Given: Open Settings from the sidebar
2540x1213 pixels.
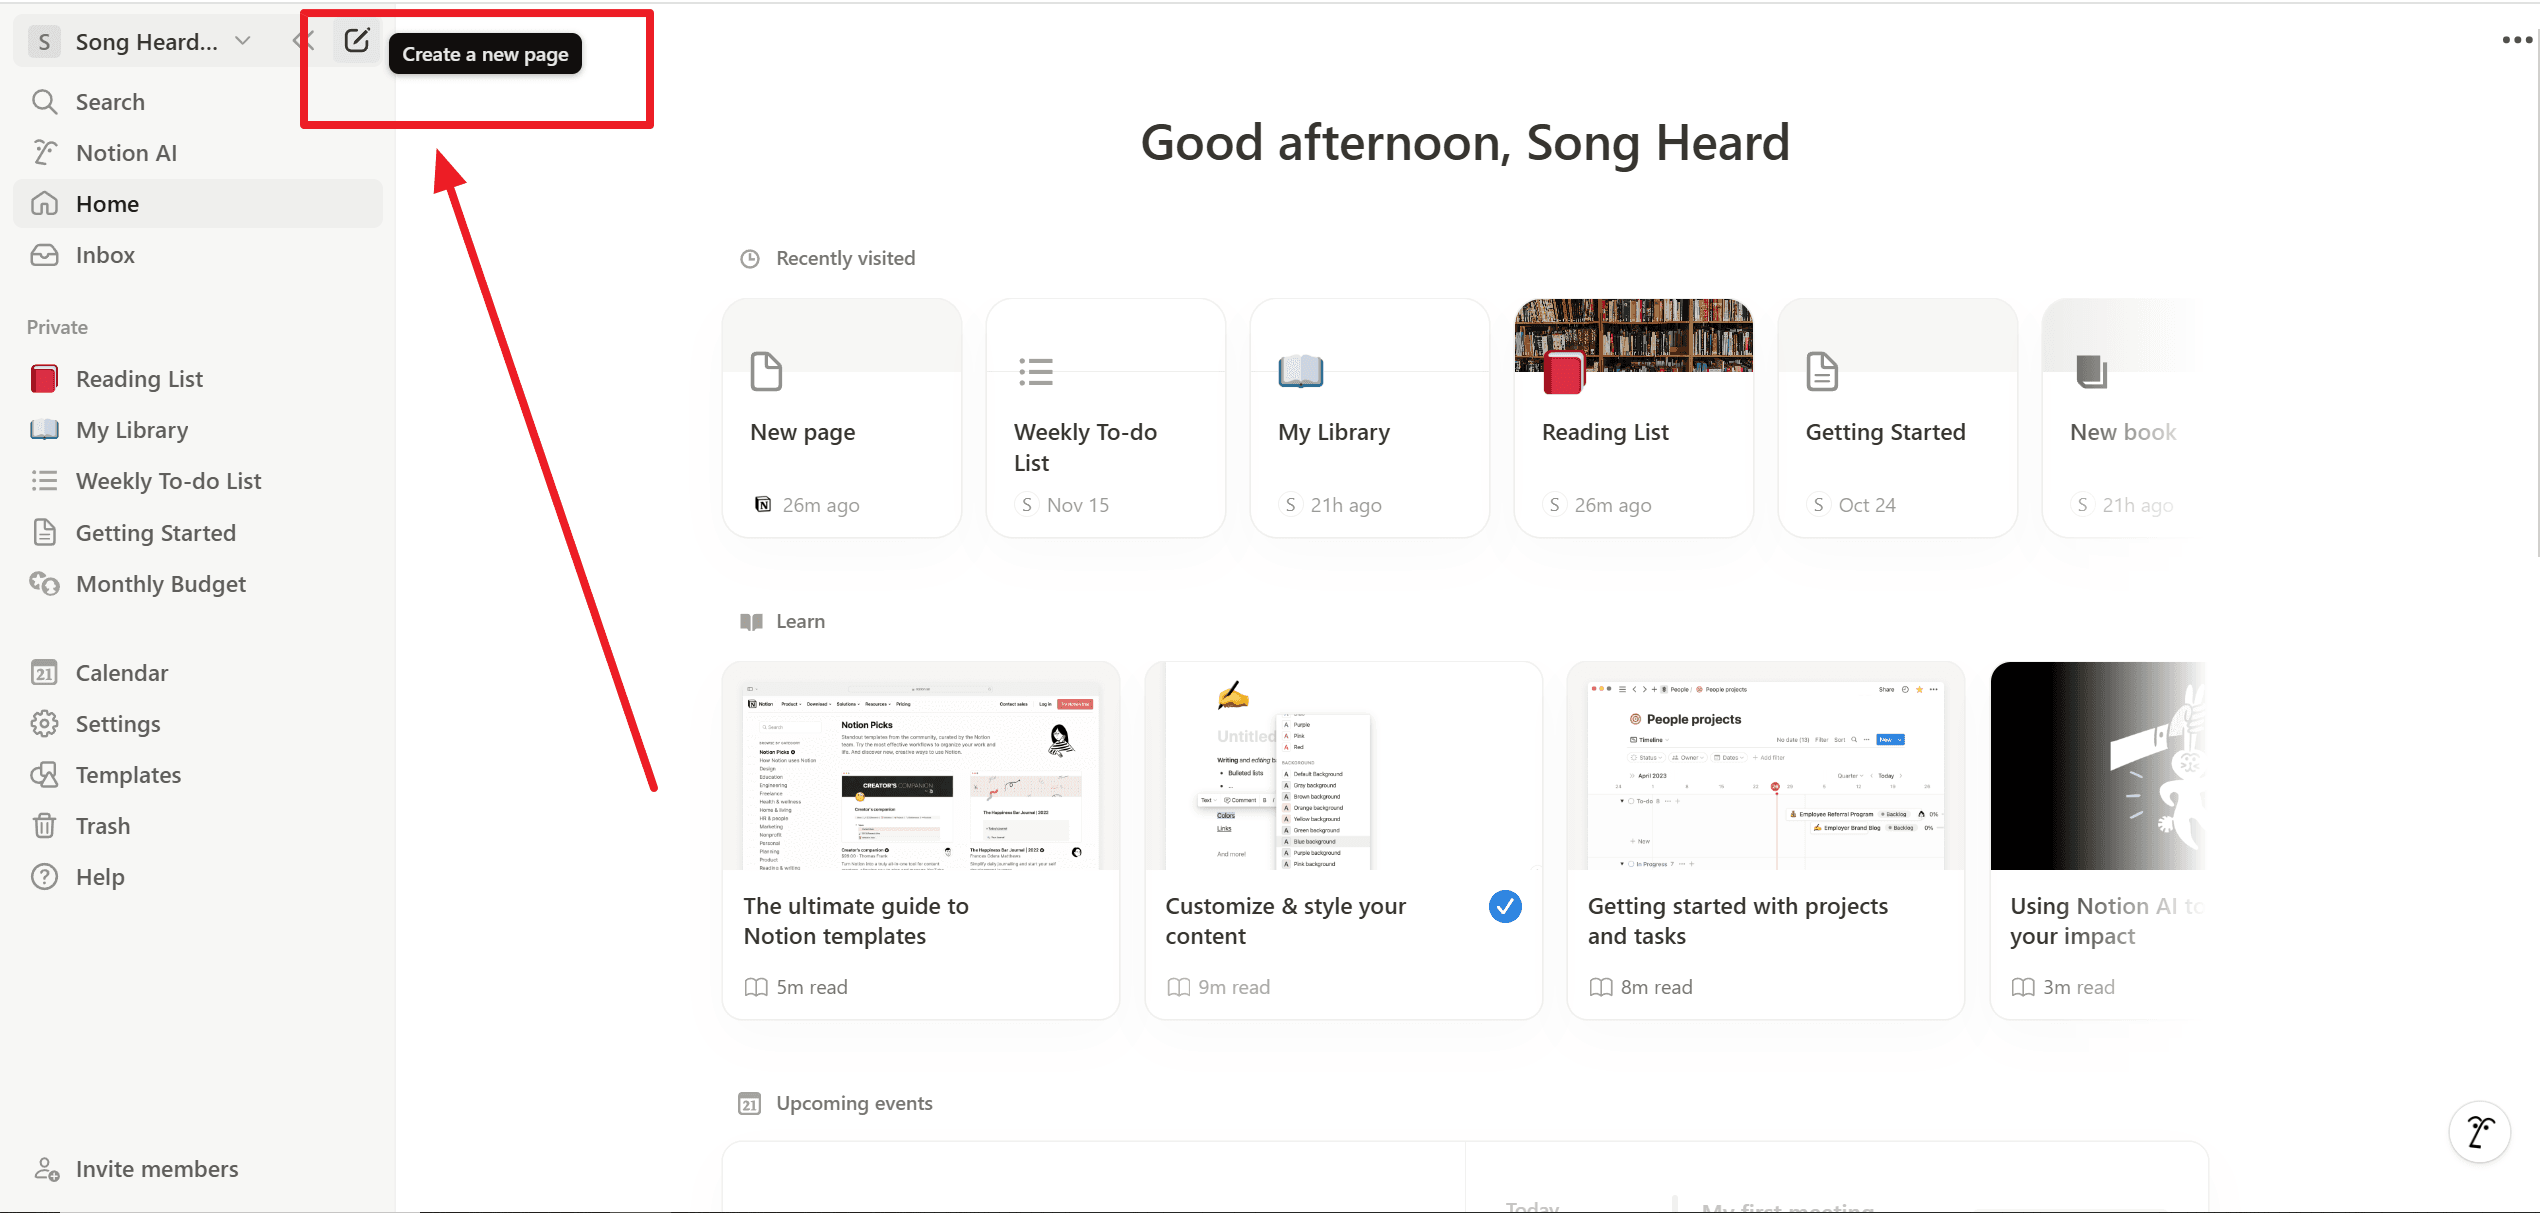Looking at the screenshot, I should click(117, 724).
